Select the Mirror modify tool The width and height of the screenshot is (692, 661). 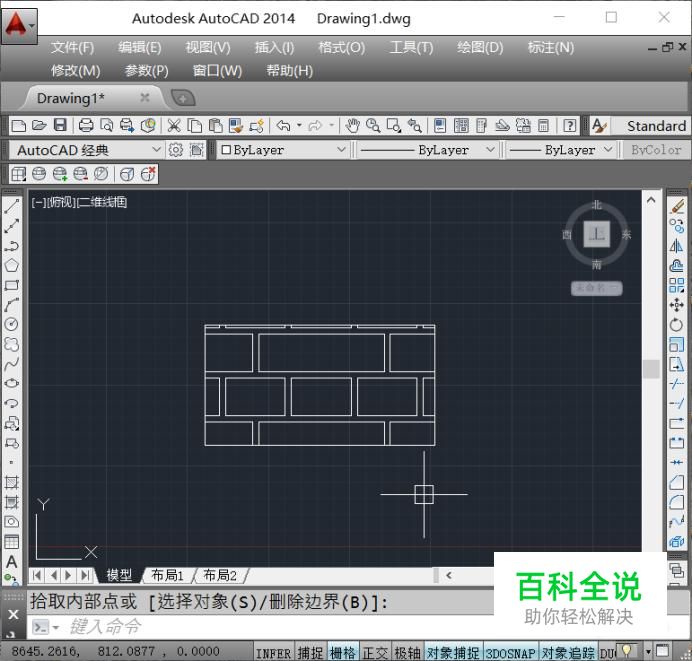(x=676, y=245)
